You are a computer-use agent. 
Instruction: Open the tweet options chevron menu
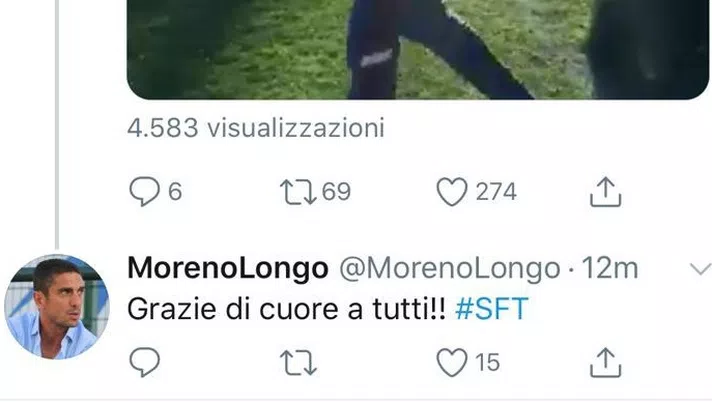[x=701, y=269]
